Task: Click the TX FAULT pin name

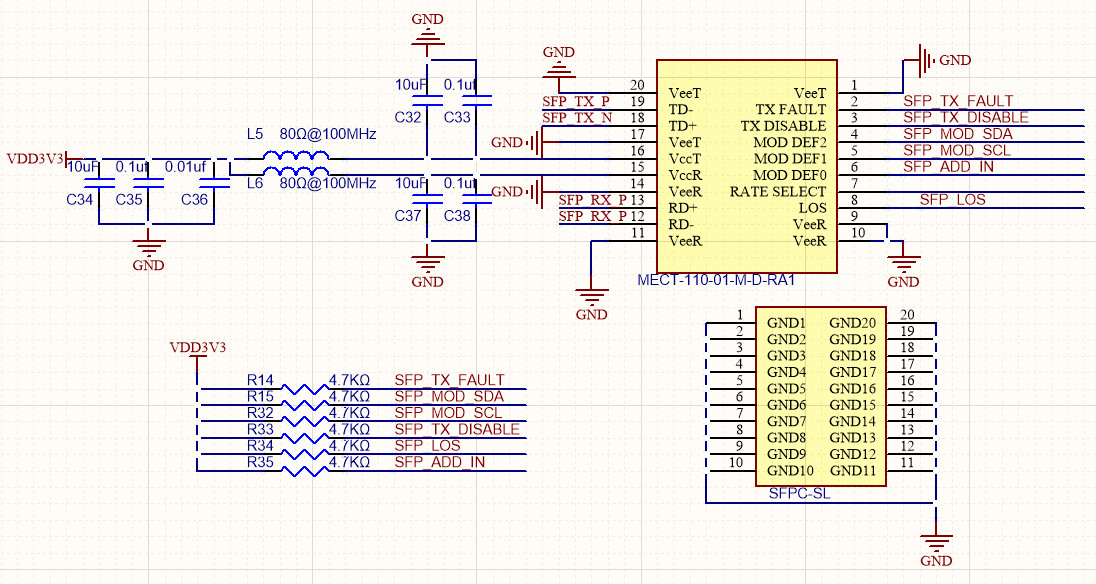Action: pos(791,110)
